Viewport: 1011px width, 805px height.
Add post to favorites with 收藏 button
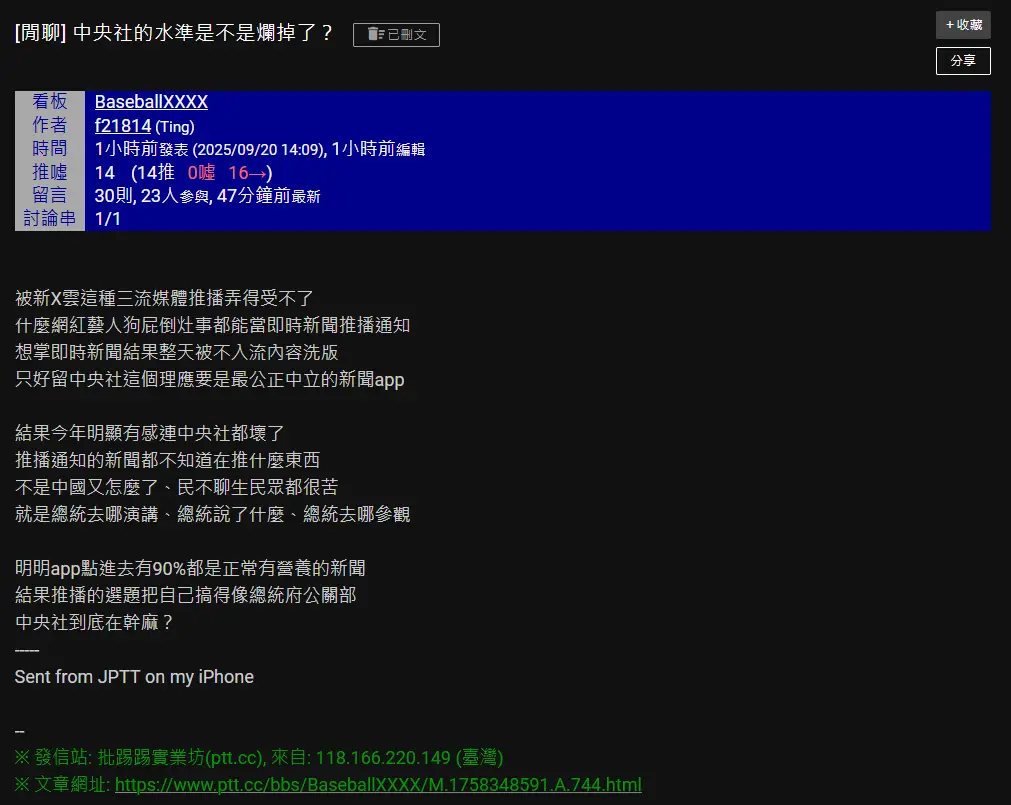pos(963,24)
